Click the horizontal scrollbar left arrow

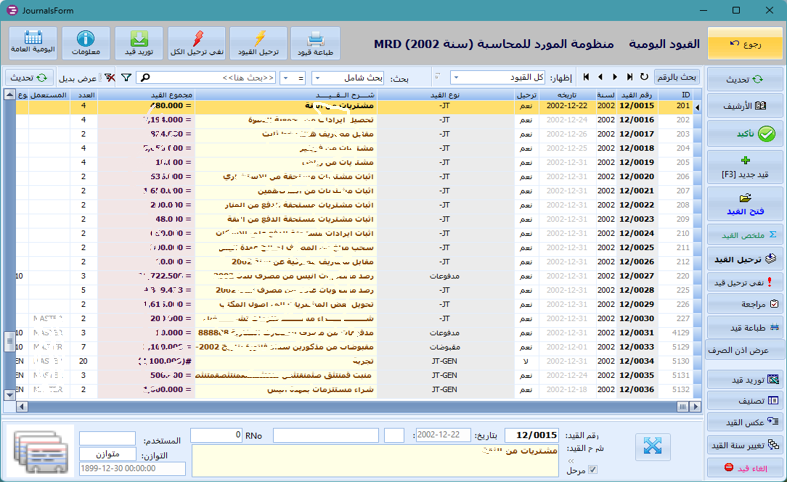click(x=22, y=407)
